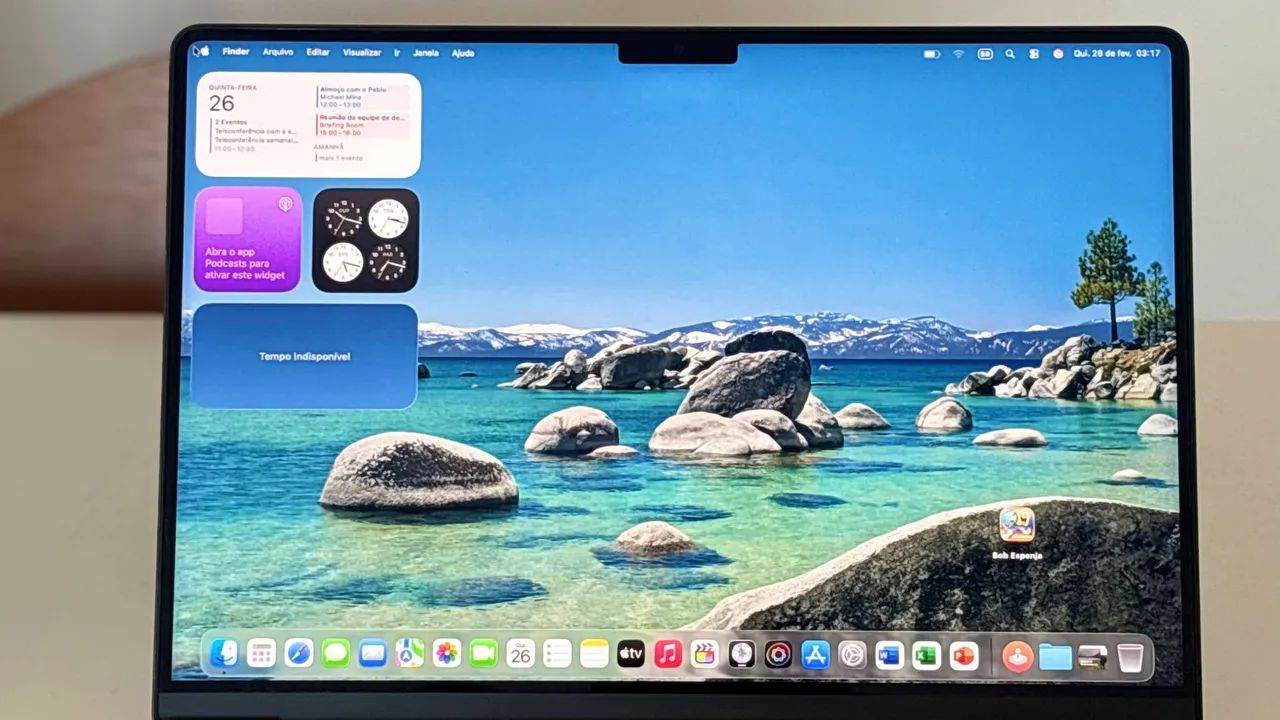Image resolution: width=1280 pixels, height=720 pixels.
Task: Open the Apple TV app in the Dock
Action: click(x=631, y=654)
